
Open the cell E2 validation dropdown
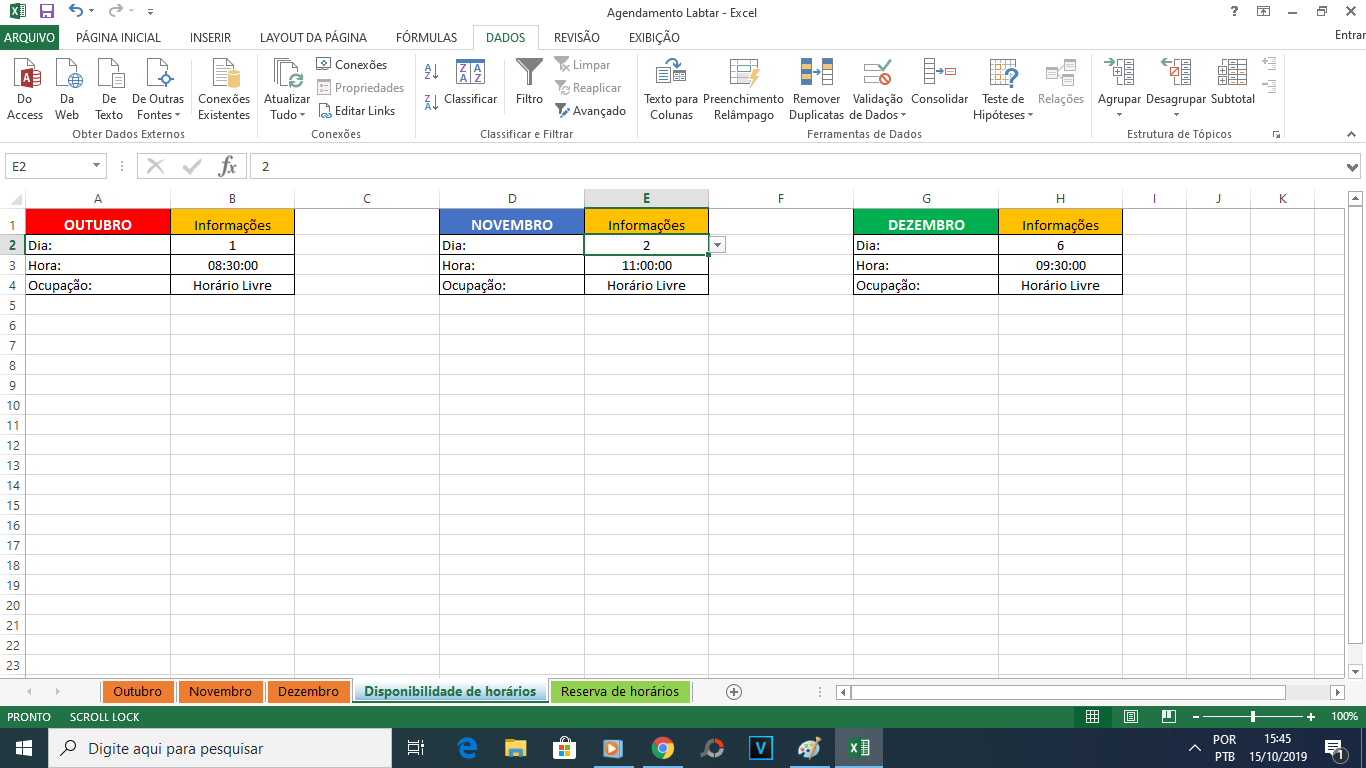click(x=718, y=245)
